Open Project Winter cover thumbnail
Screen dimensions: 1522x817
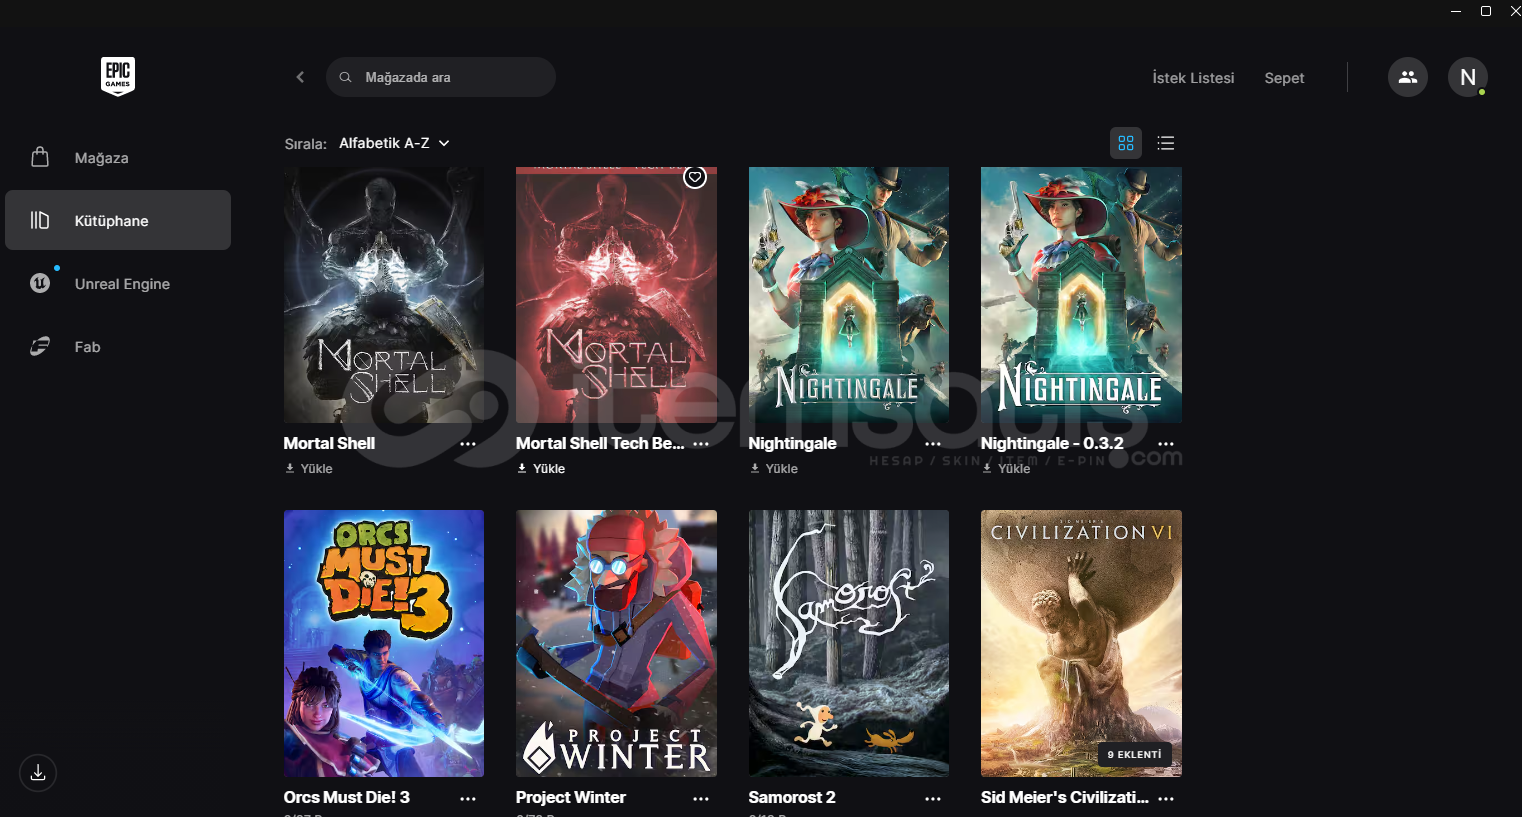pyautogui.click(x=616, y=643)
